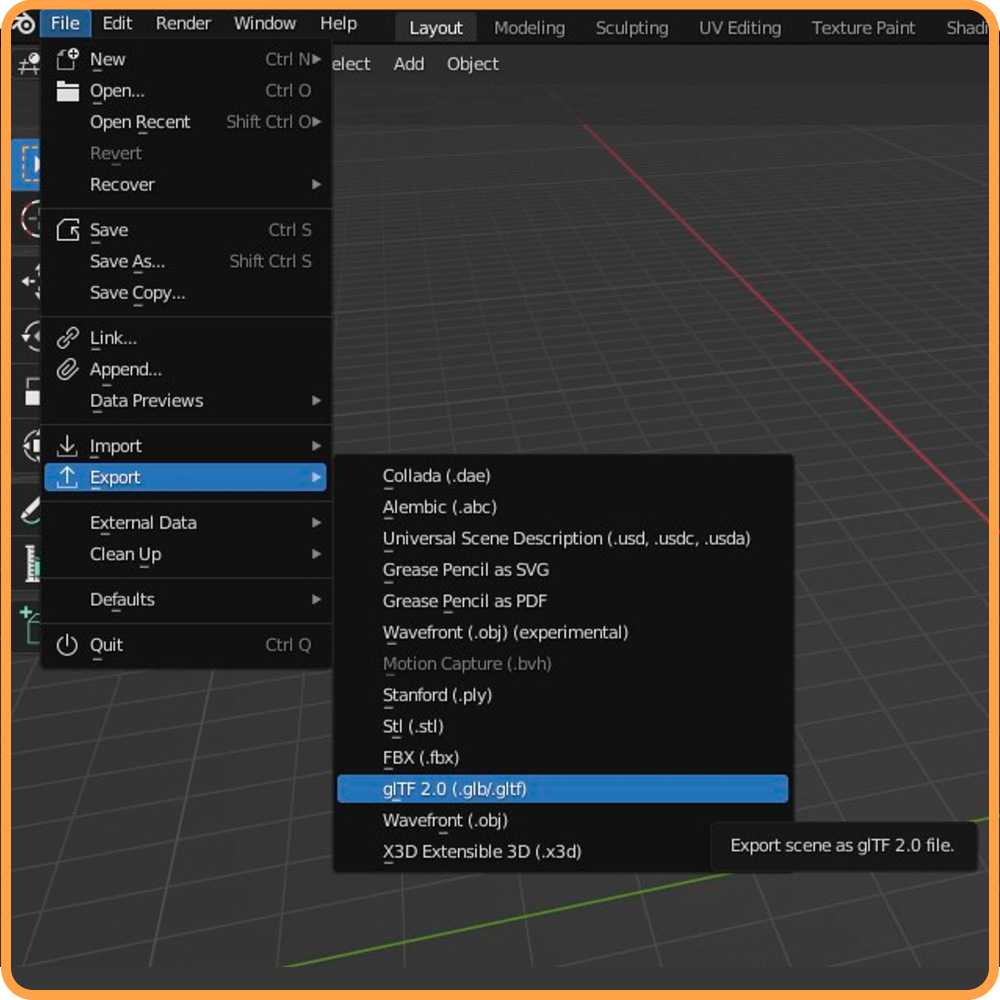Click the Blender logo icon
This screenshot has width=1000, height=1000.
23,24
